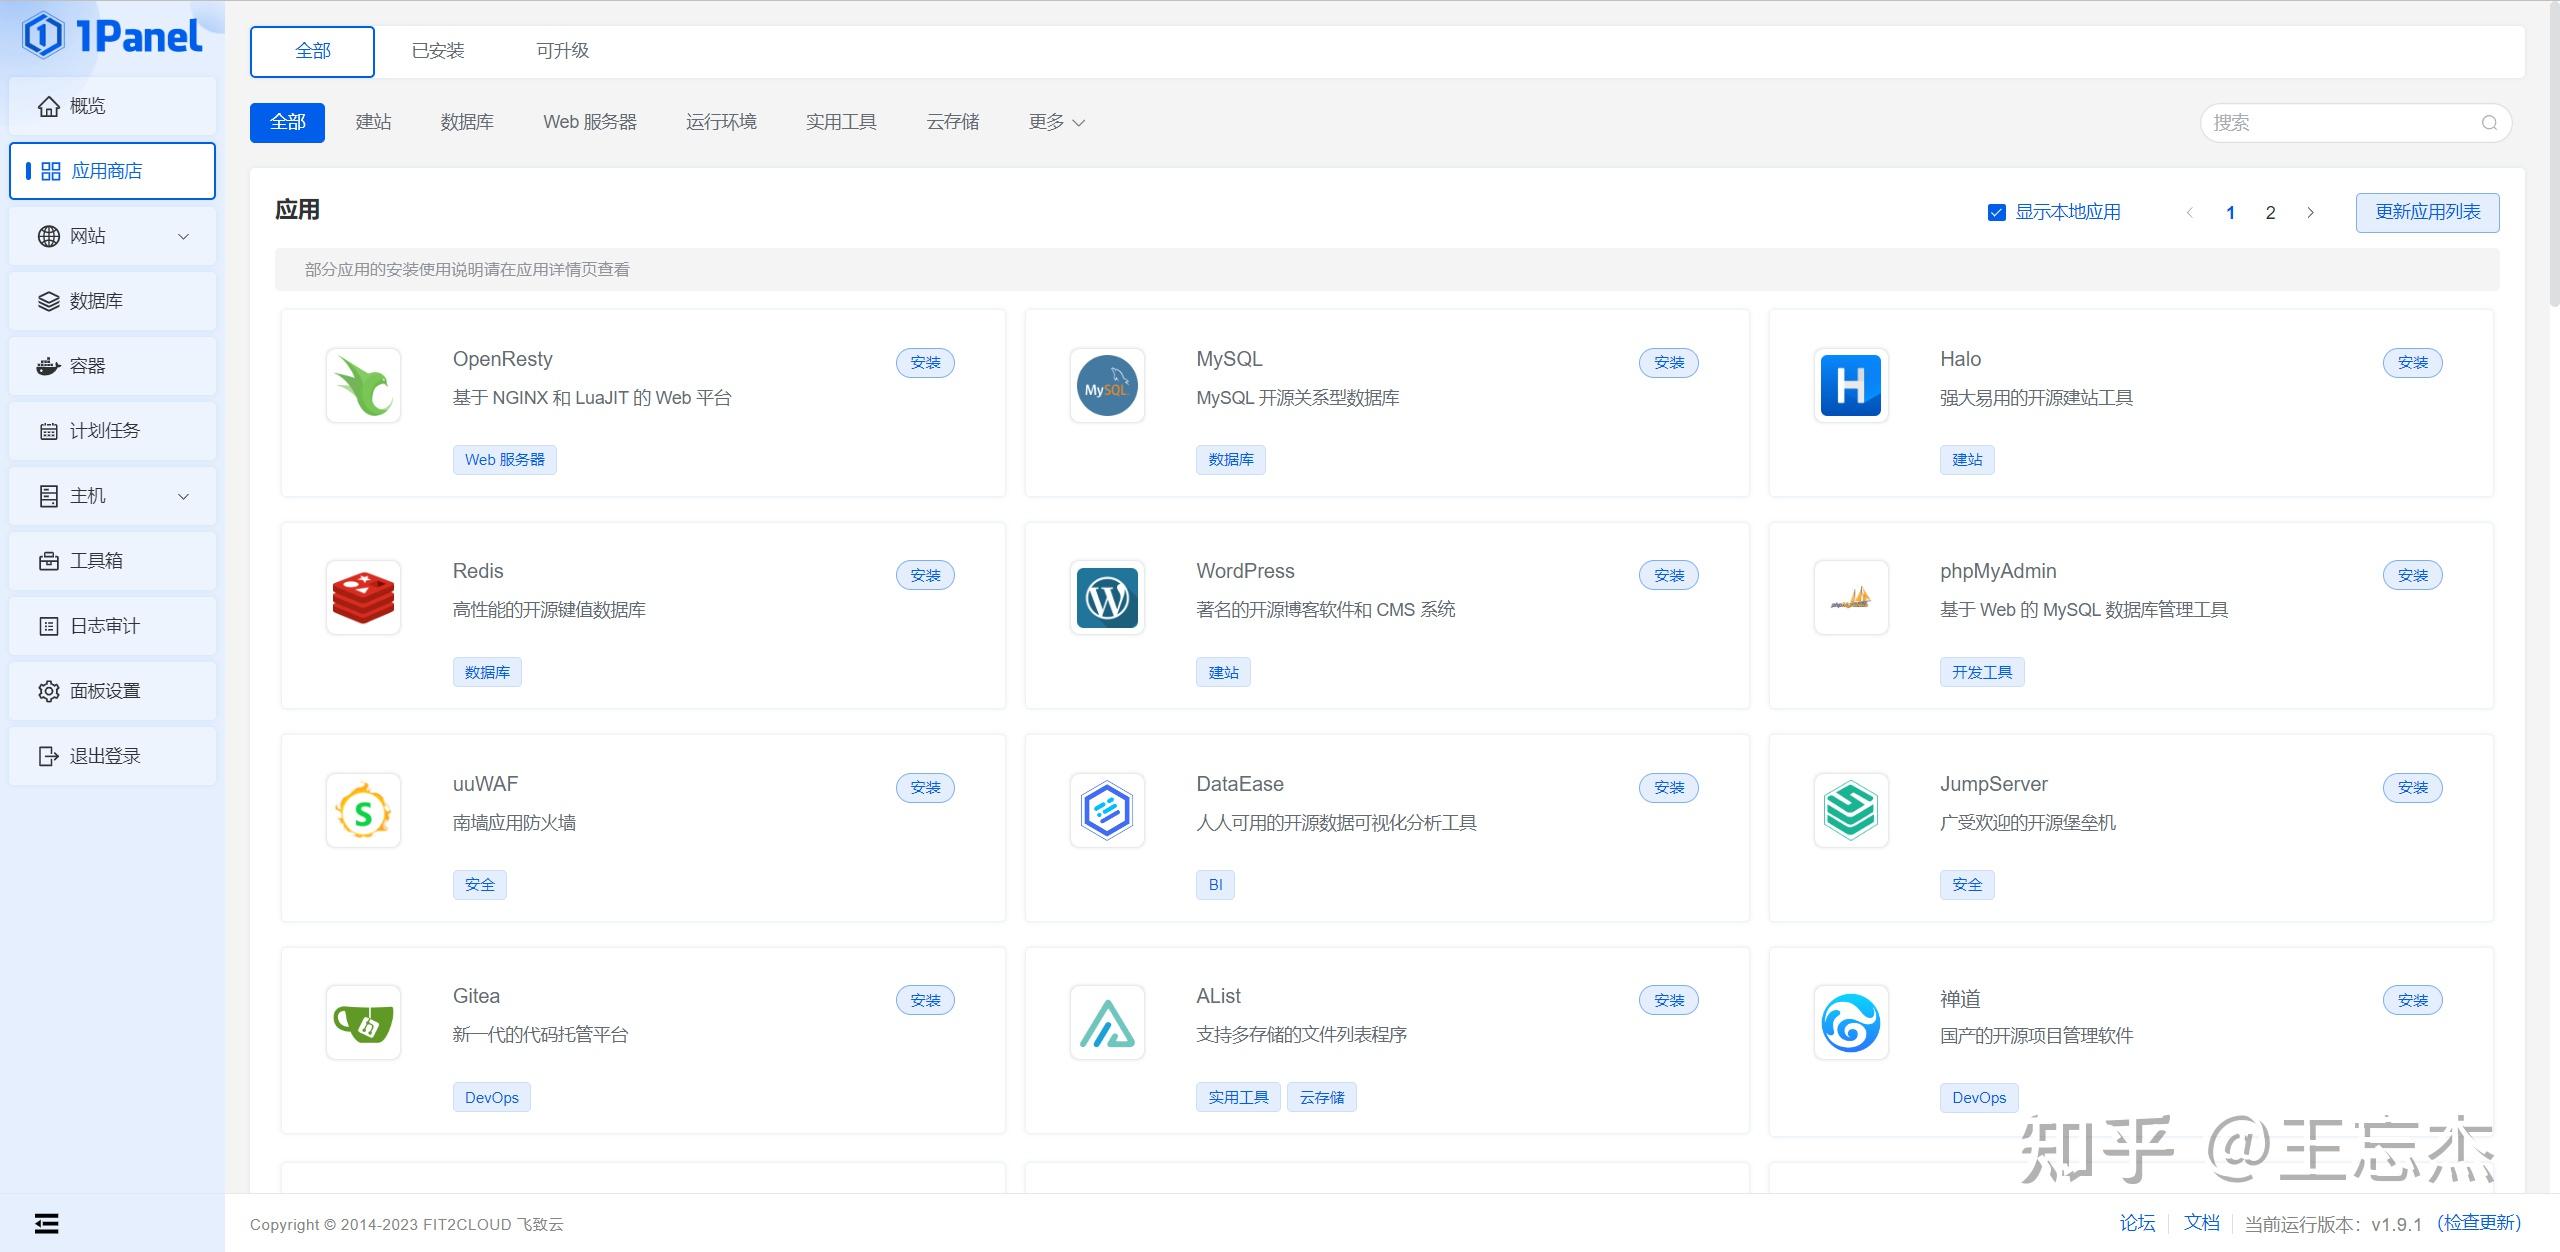Click the Redis app icon
Screen dimensions: 2560x1252
(x=363, y=597)
